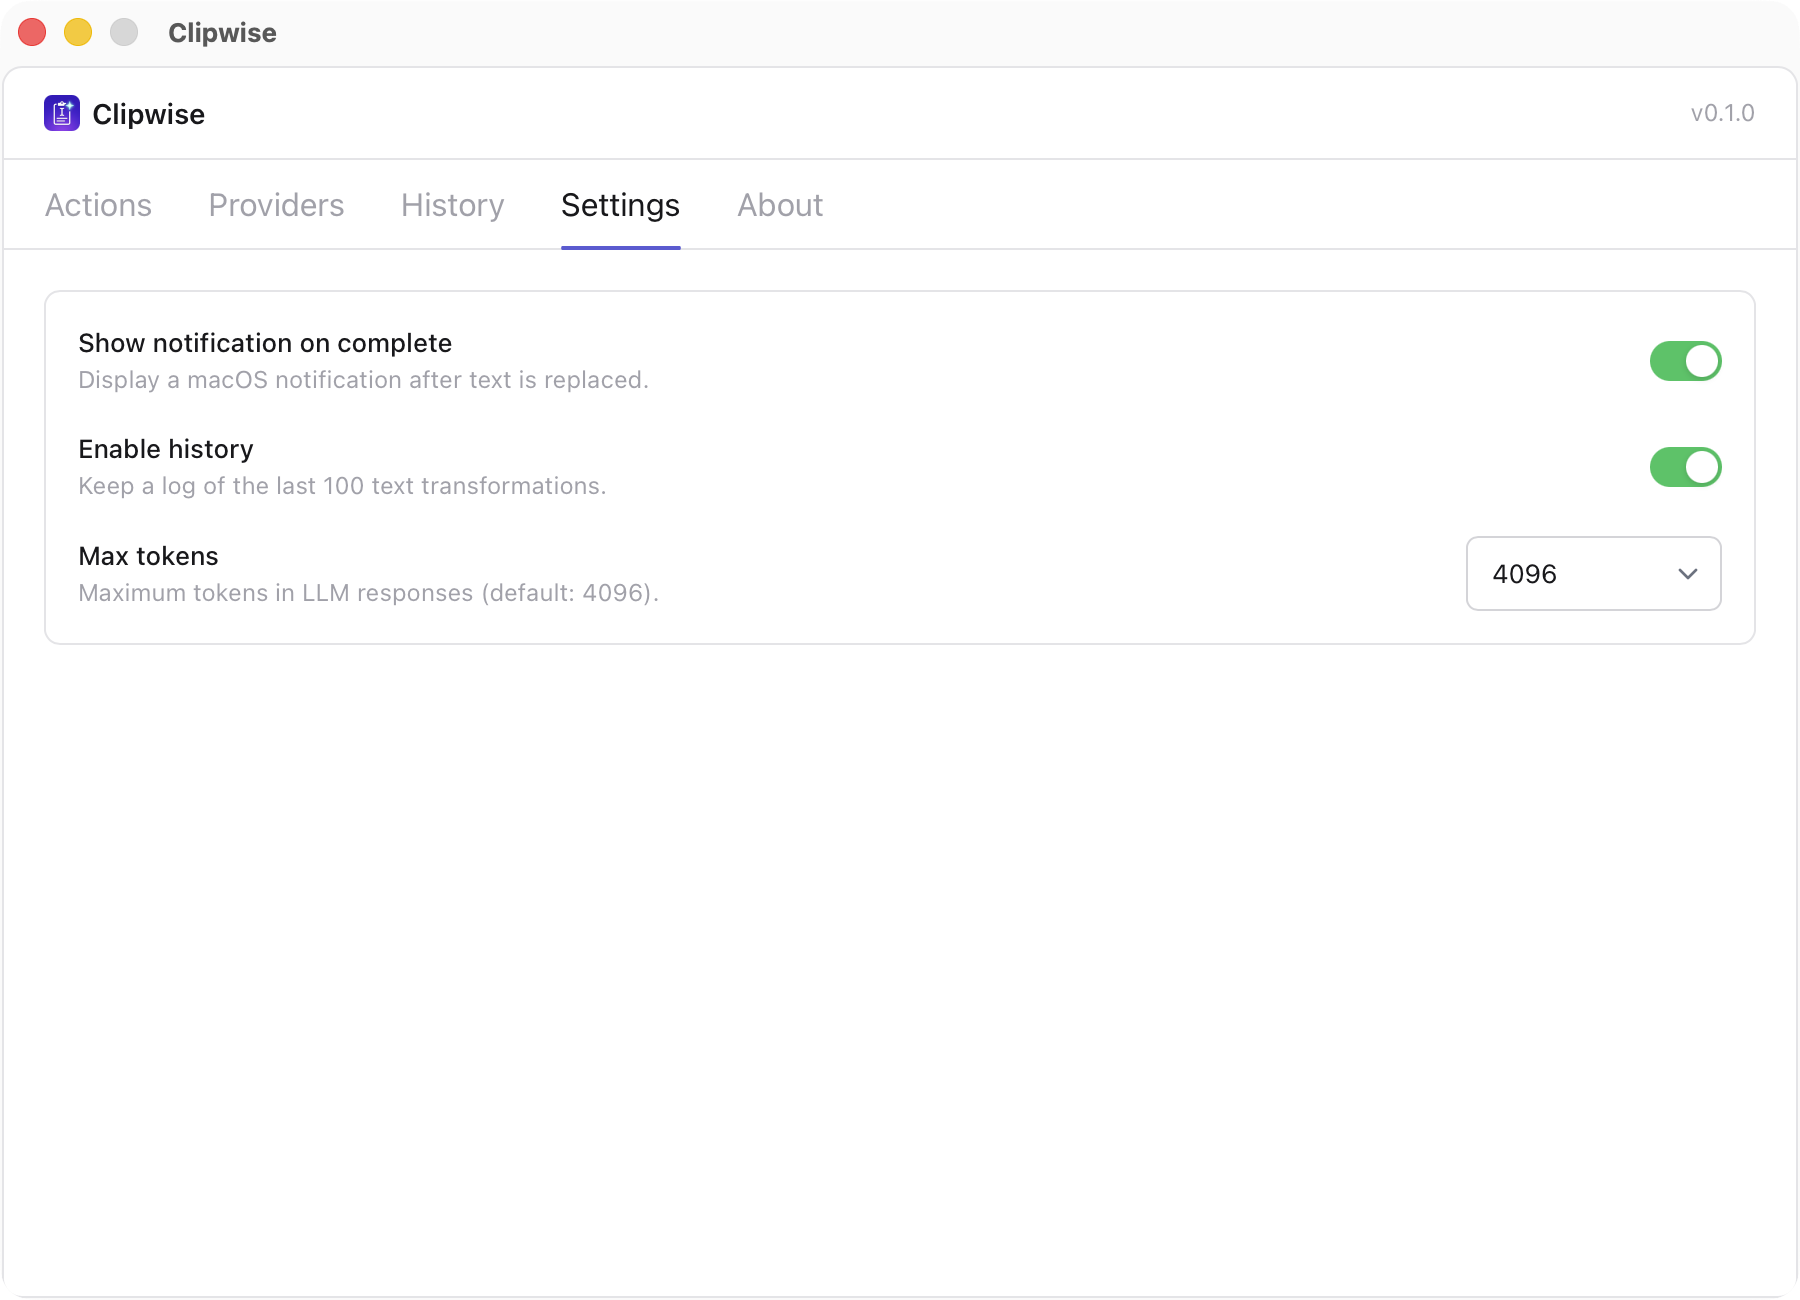Select the currently active Settings tab

click(x=620, y=206)
